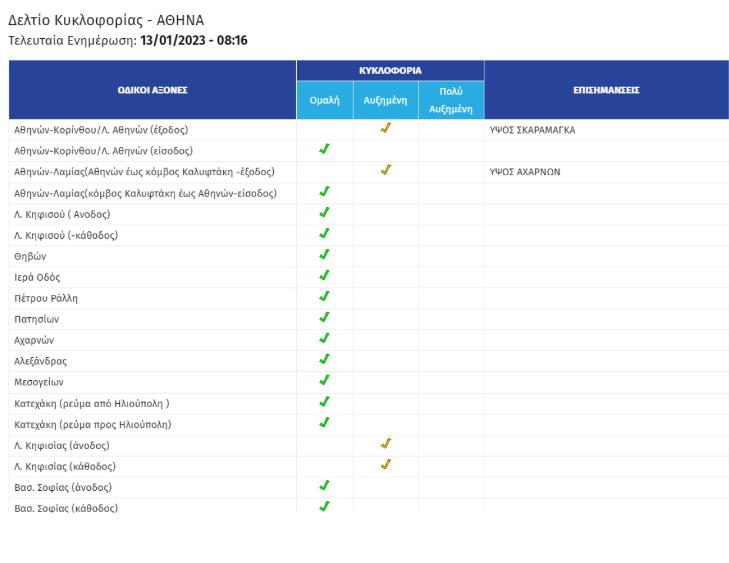729x563 pixels.
Task: Click the update timestamp 13/01/2023 - 08:16
Action: [194, 41]
